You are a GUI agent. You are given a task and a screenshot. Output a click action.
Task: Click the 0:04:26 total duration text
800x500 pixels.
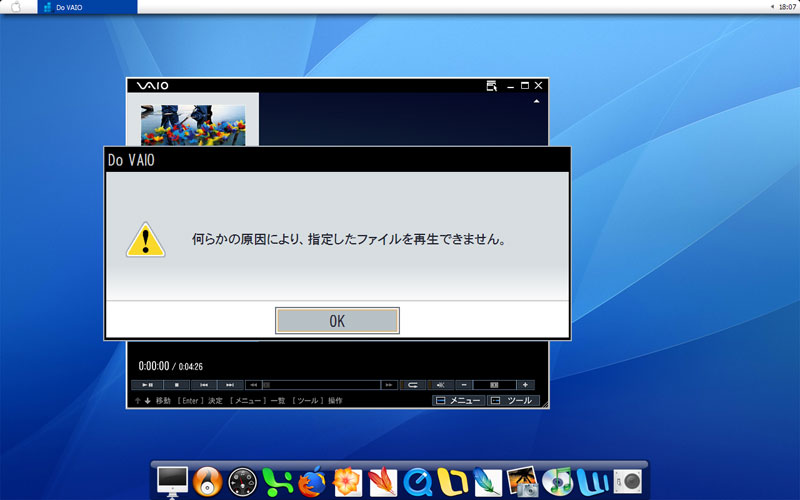click(190, 366)
